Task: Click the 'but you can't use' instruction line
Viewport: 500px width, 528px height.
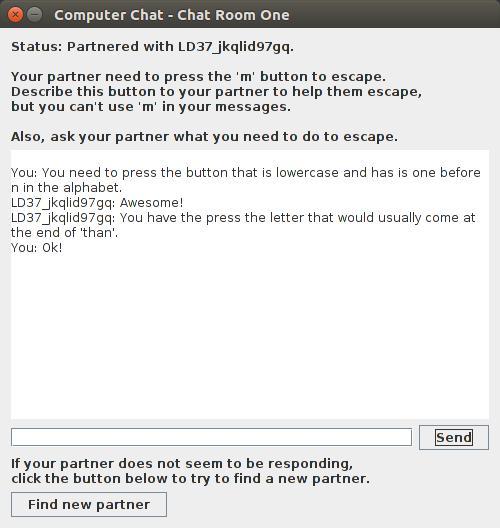Action: coord(151,107)
